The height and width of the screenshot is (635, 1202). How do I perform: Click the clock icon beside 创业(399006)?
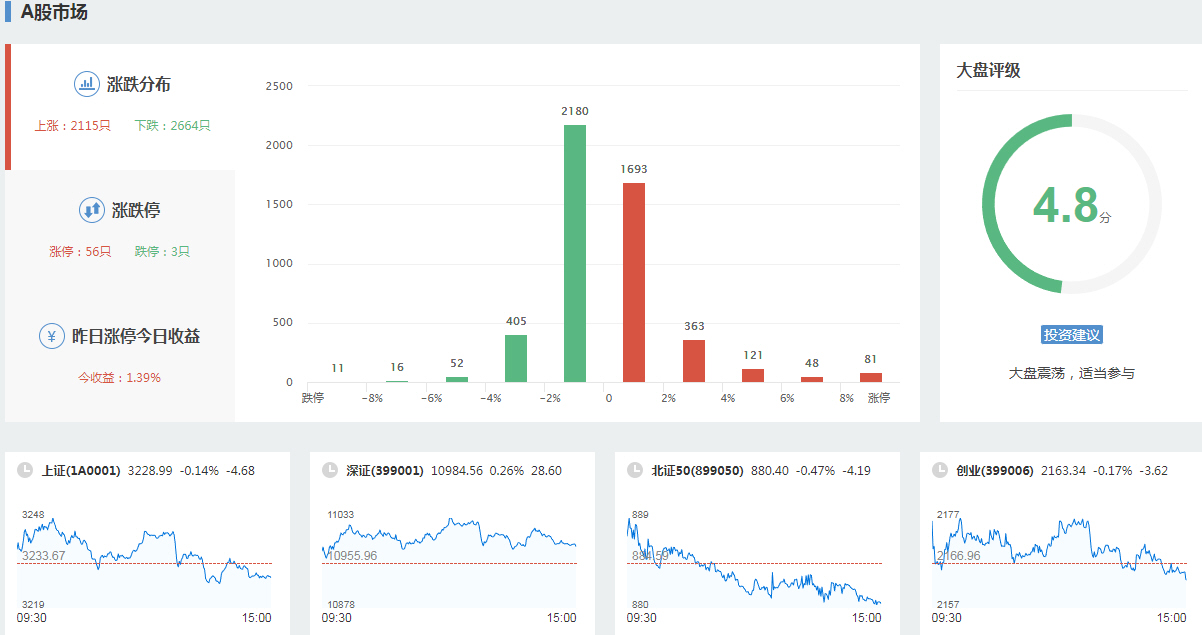[x=940, y=470]
